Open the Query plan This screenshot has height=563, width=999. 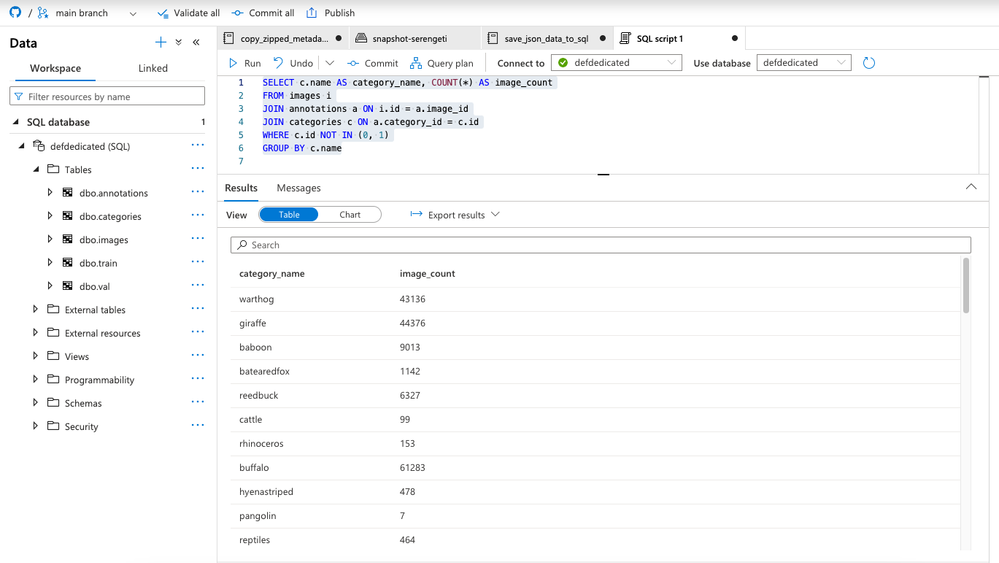[442, 63]
